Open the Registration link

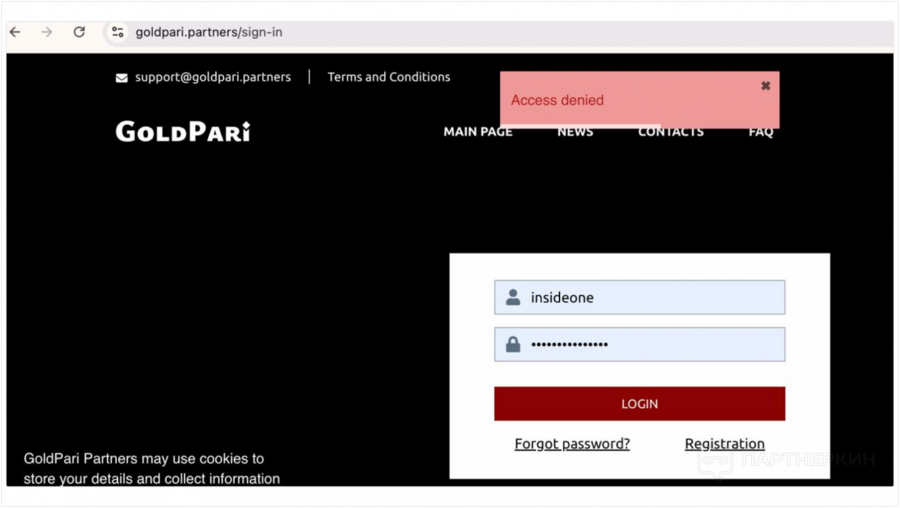pos(724,444)
